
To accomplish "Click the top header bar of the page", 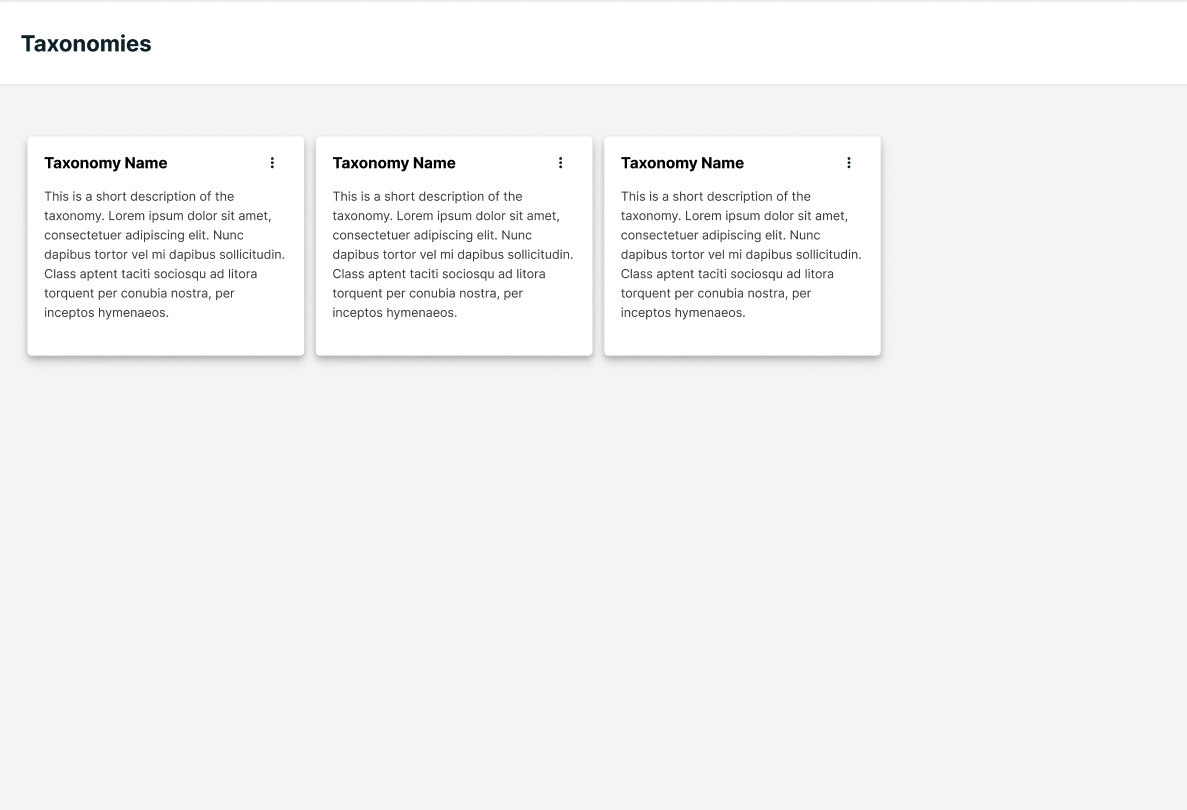I will click(x=593, y=43).
